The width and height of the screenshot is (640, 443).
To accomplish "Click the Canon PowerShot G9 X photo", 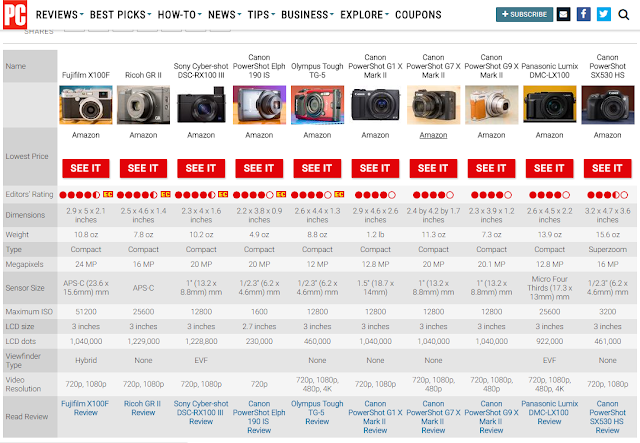I will click(491, 105).
